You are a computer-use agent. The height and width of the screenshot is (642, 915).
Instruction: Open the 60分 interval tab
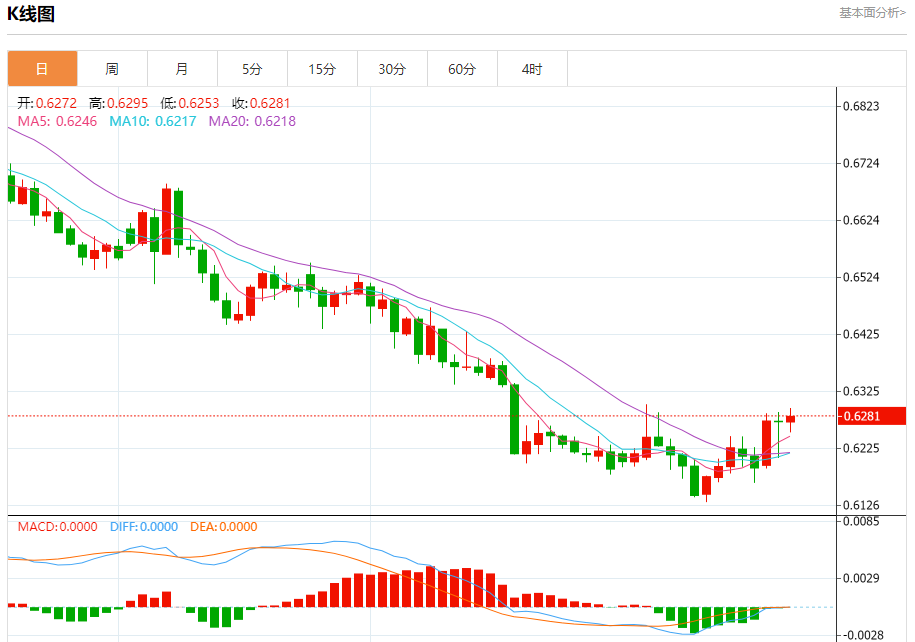click(x=462, y=69)
